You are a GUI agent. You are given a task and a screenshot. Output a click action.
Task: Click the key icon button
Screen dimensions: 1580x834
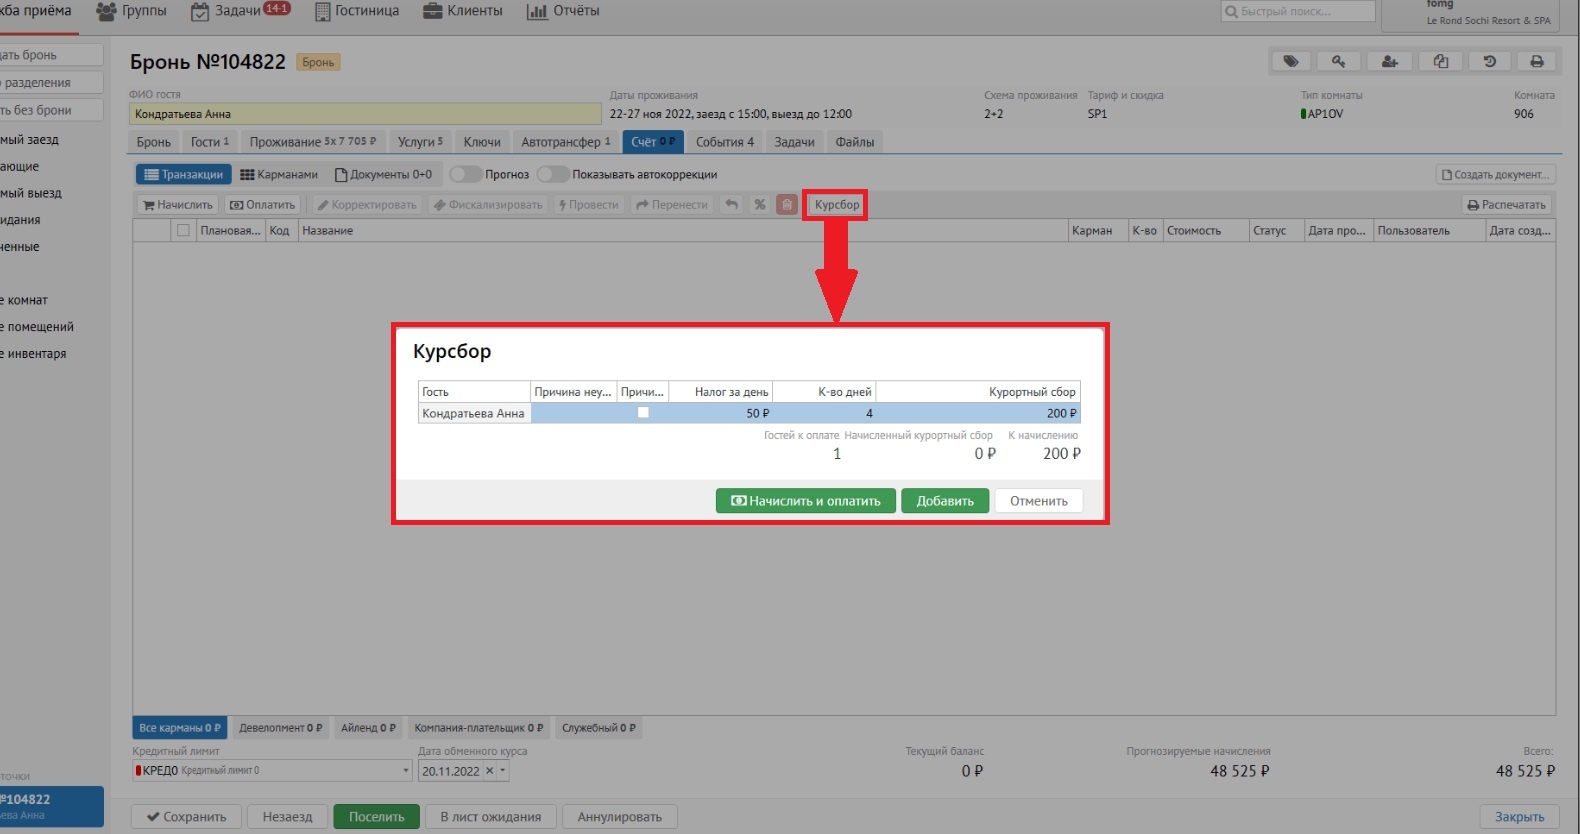click(1339, 62)
